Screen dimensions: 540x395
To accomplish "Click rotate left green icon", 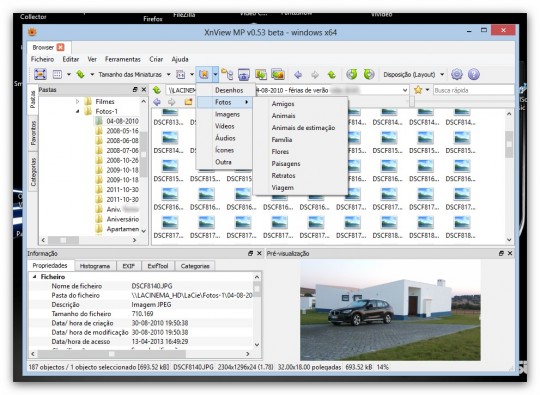I will 352,74.
